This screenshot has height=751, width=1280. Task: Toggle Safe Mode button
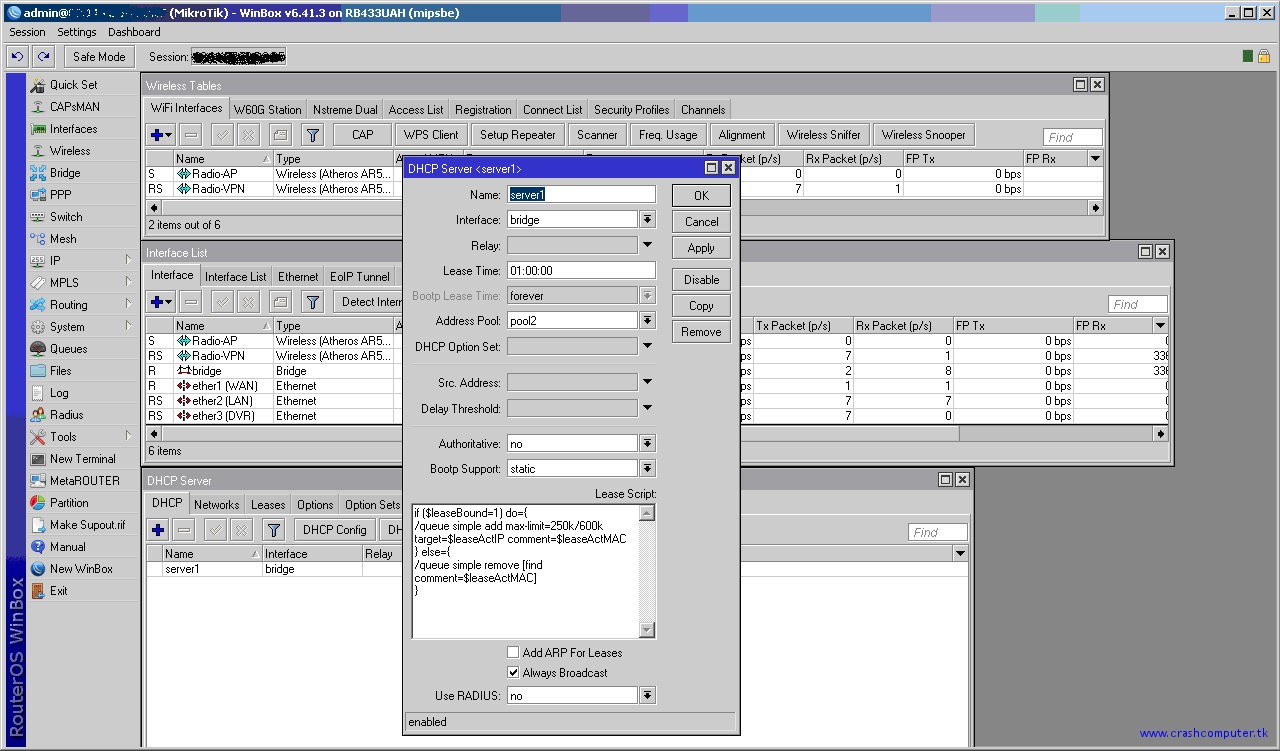pos(99,57)
